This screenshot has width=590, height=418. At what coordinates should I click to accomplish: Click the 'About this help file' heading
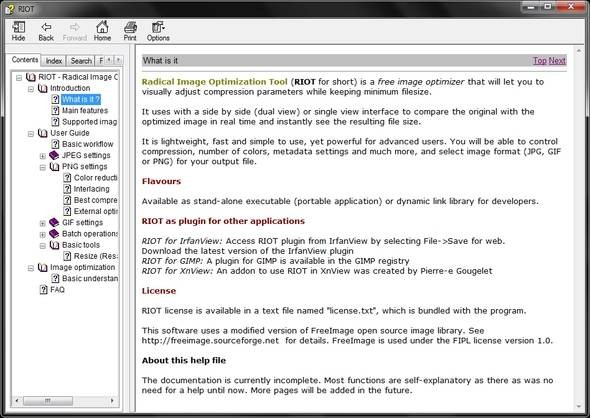pos(184,360)
